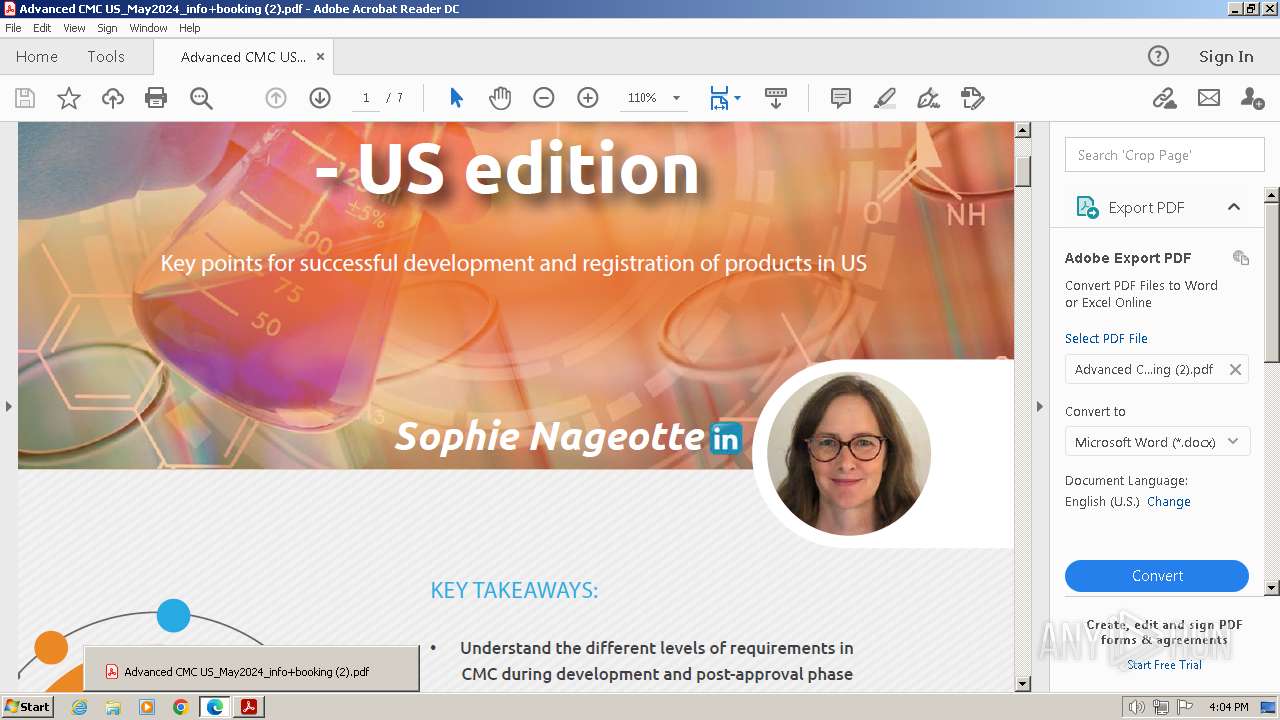Click document scrollbar down arrow
1280x720 pixels.
(x=1023, y=684)
